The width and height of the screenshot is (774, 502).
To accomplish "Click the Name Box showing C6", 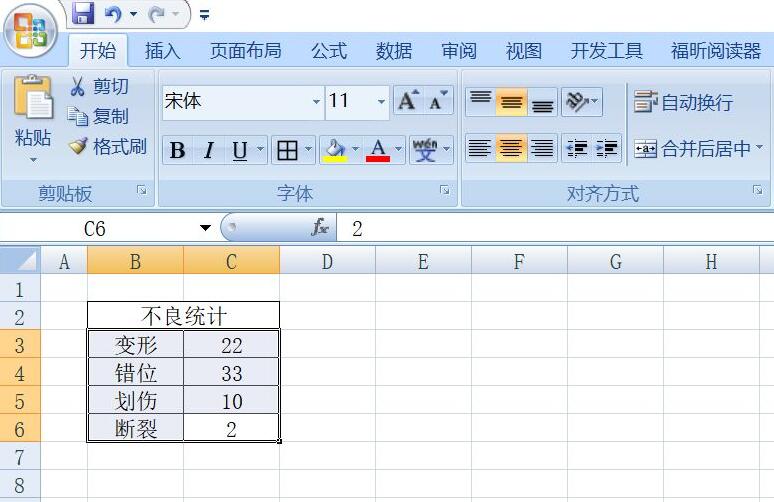I will tap(97, 229).
